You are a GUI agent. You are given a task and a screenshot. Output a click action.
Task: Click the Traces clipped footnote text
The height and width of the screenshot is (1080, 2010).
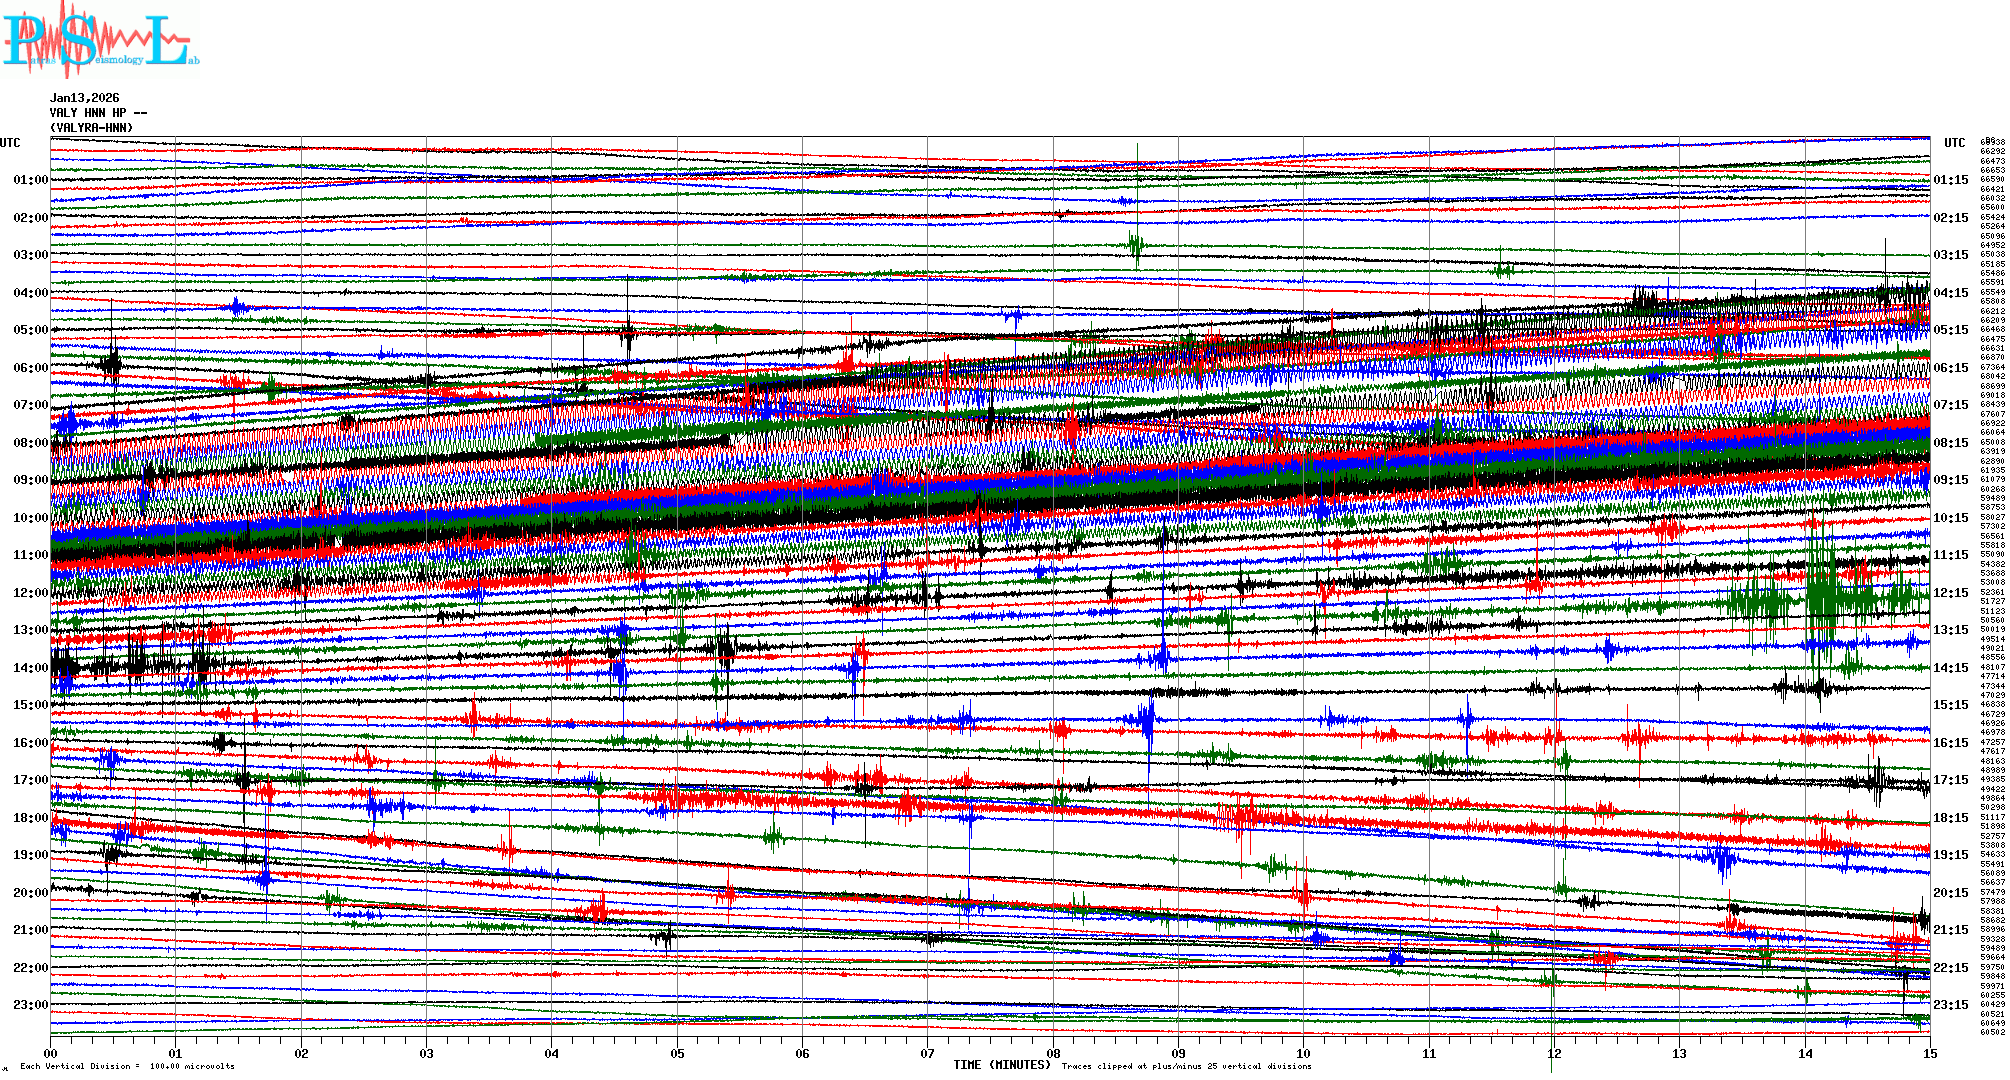[x=1186, y=1066]
